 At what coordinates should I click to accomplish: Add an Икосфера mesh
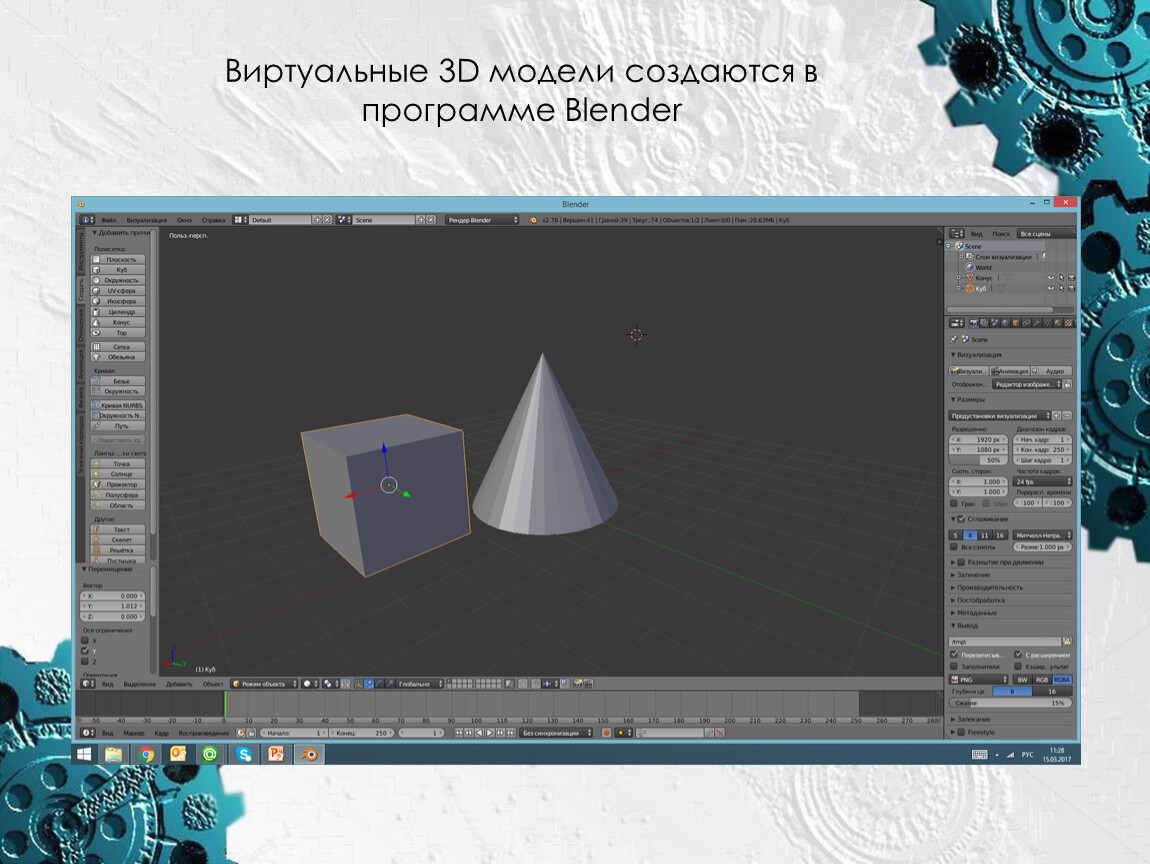pyautogui.click(x=118, y=301)
